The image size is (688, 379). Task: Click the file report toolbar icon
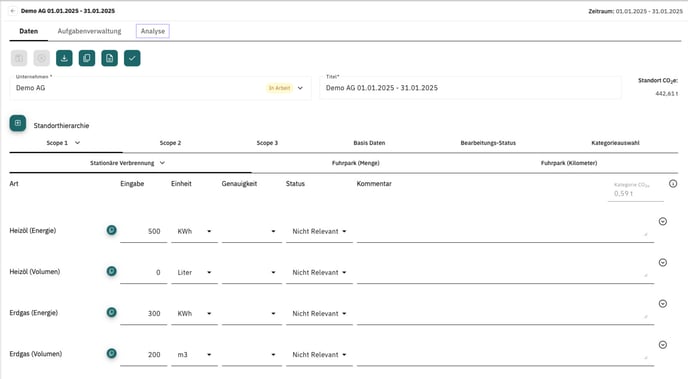[x=110, y=58]
